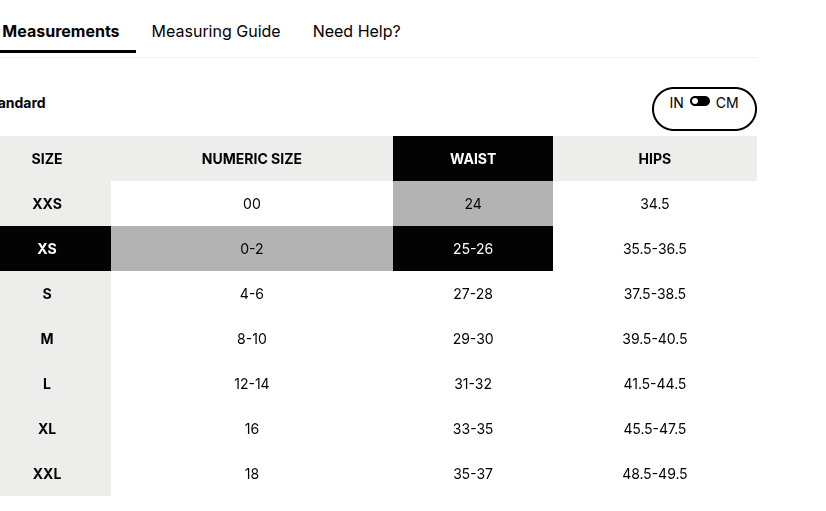Screen dimensions: 826x511
Task: Select the XS size row label
Action: (47, 249)
